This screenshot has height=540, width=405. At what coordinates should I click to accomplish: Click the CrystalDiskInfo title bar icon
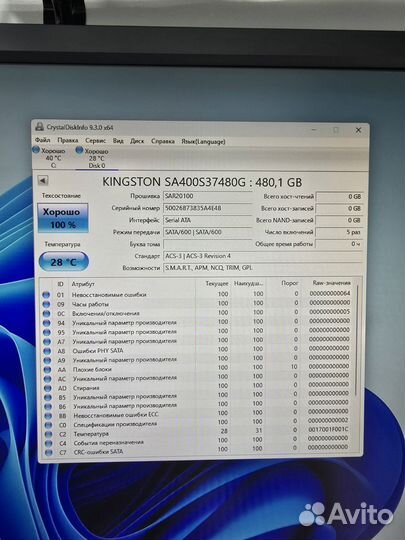(40, 127)
